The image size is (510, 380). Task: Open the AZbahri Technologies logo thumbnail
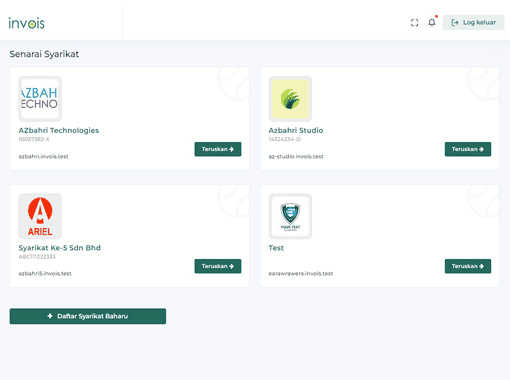point(40,99)
